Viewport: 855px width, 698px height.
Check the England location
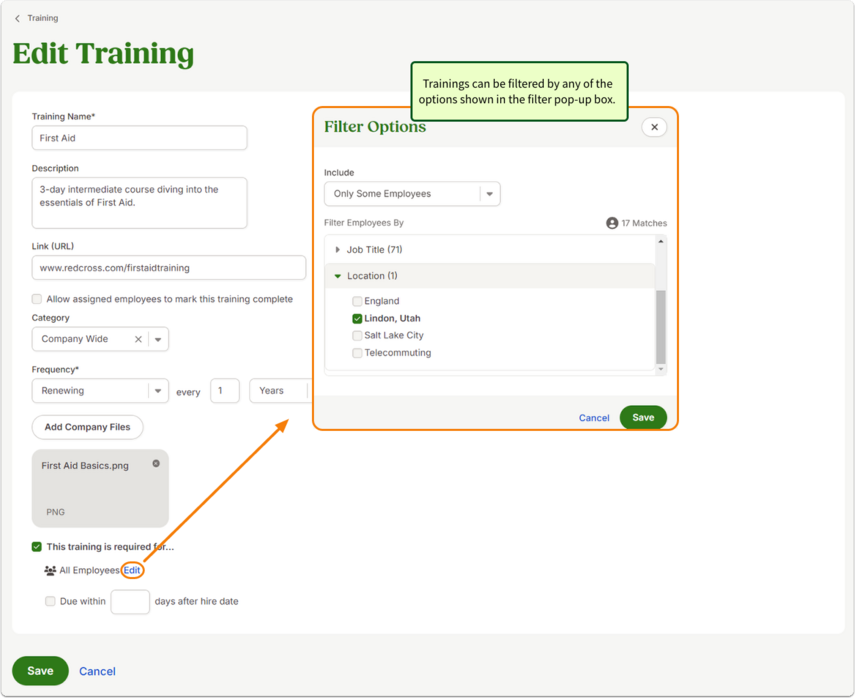click(x=357, y=301)
